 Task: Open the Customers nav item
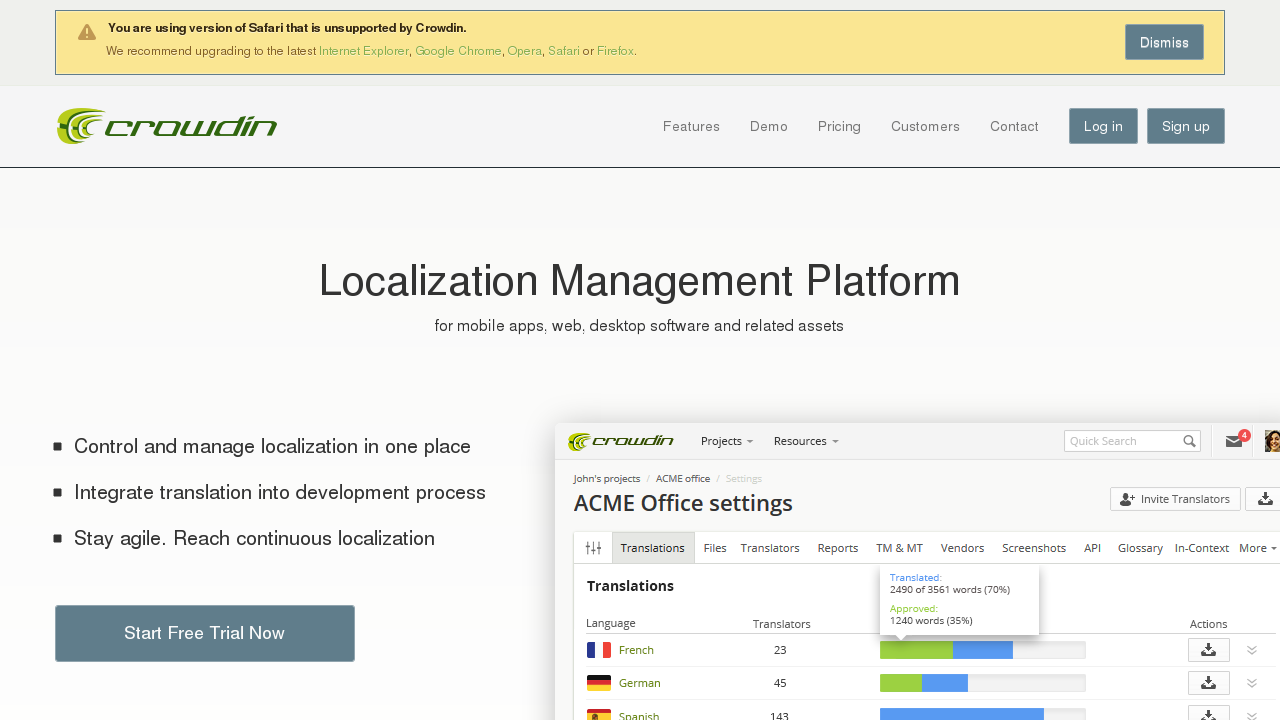[925, 126]
